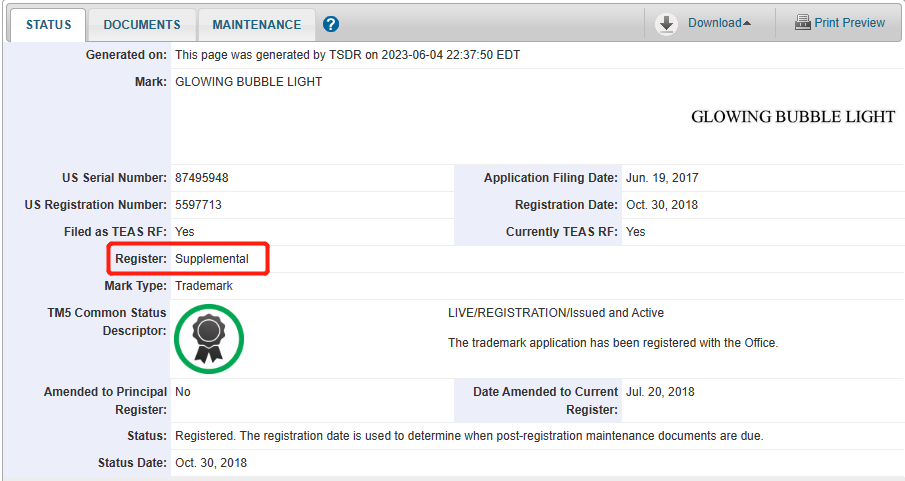Click the mark image GLOWING BUBBLE LIGHT
The height and width of the screenshot is (481, 905).
pyautogui.click(x=792, y=117)
